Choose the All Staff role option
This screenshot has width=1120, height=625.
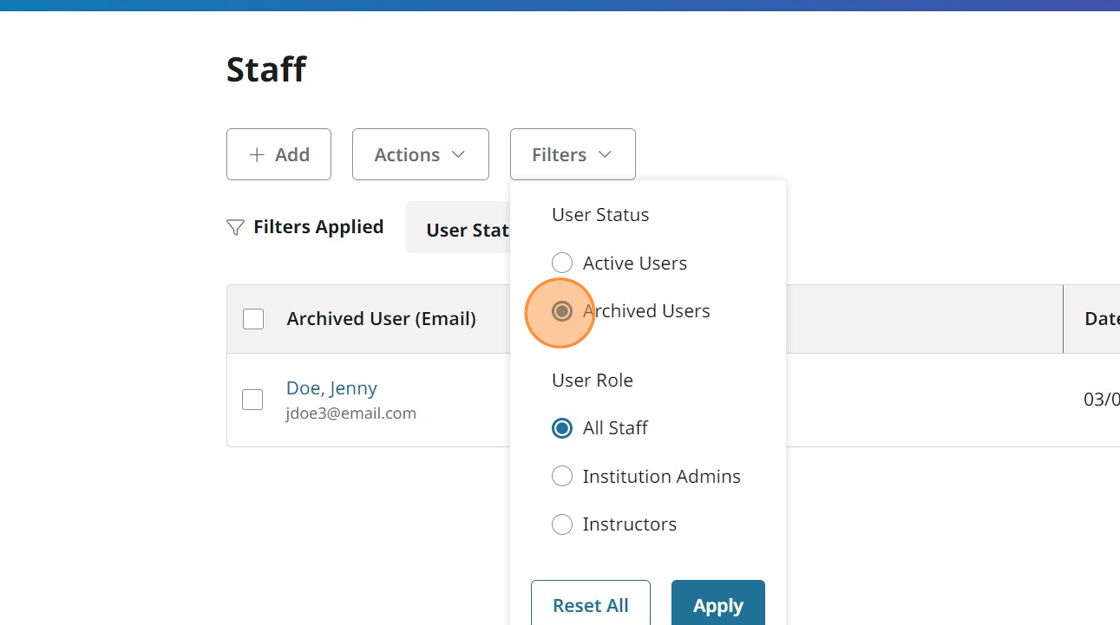click(x=562, y=428)
